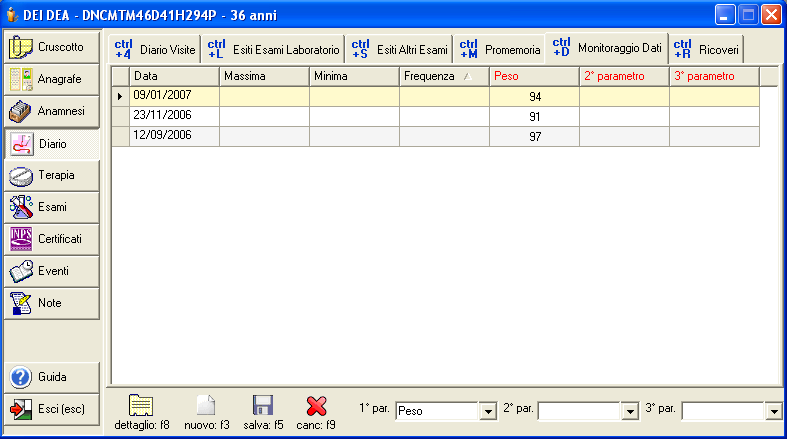The height and width of the screenshot is (439, 787).
Task: Delete entry with the red canc icon
Action: tap(317, 406)
